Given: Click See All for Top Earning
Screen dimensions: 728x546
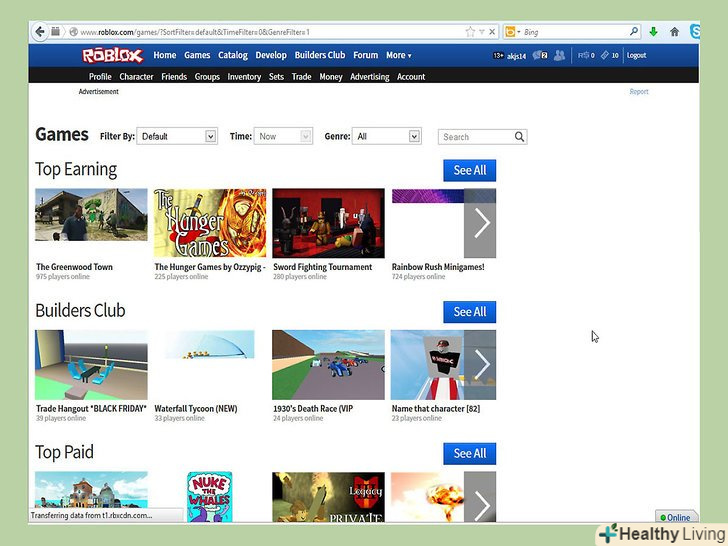Looking at the screenshot, I should 469,170.
